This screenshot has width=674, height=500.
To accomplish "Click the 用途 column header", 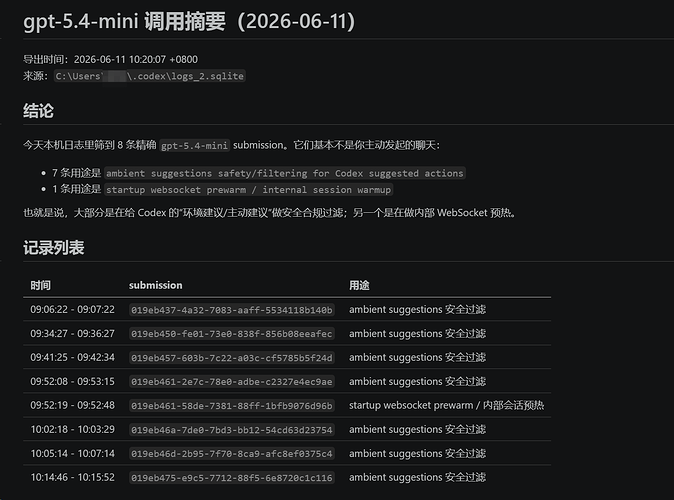I will click(x=359, y=285).
